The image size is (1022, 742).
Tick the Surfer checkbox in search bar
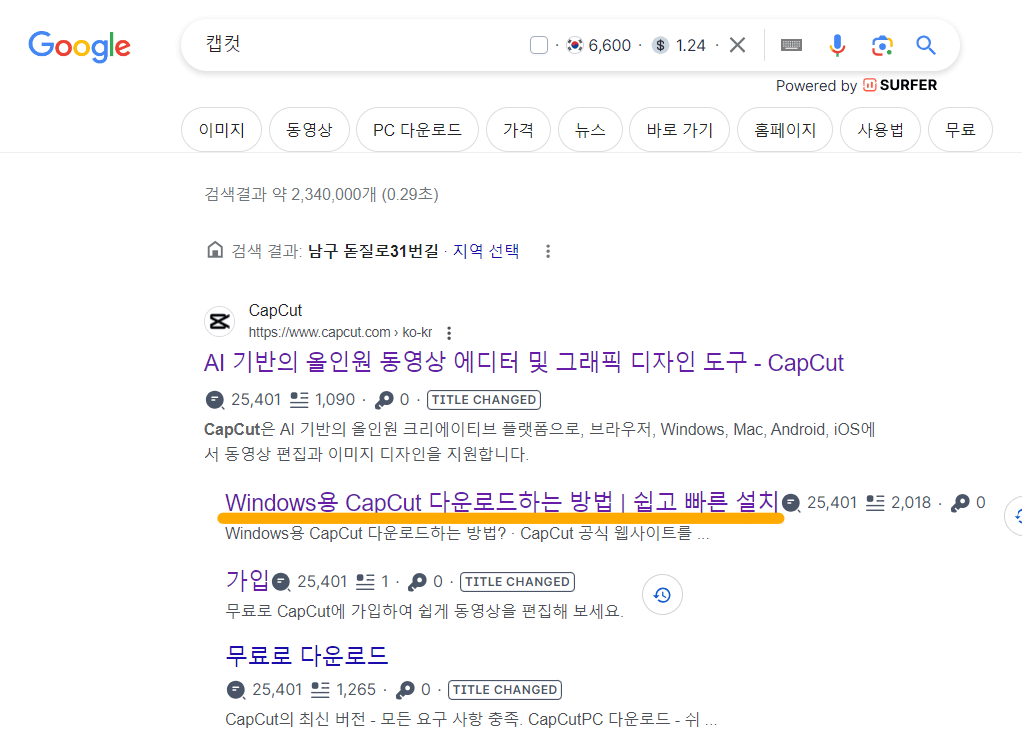[x=539, y=45]
